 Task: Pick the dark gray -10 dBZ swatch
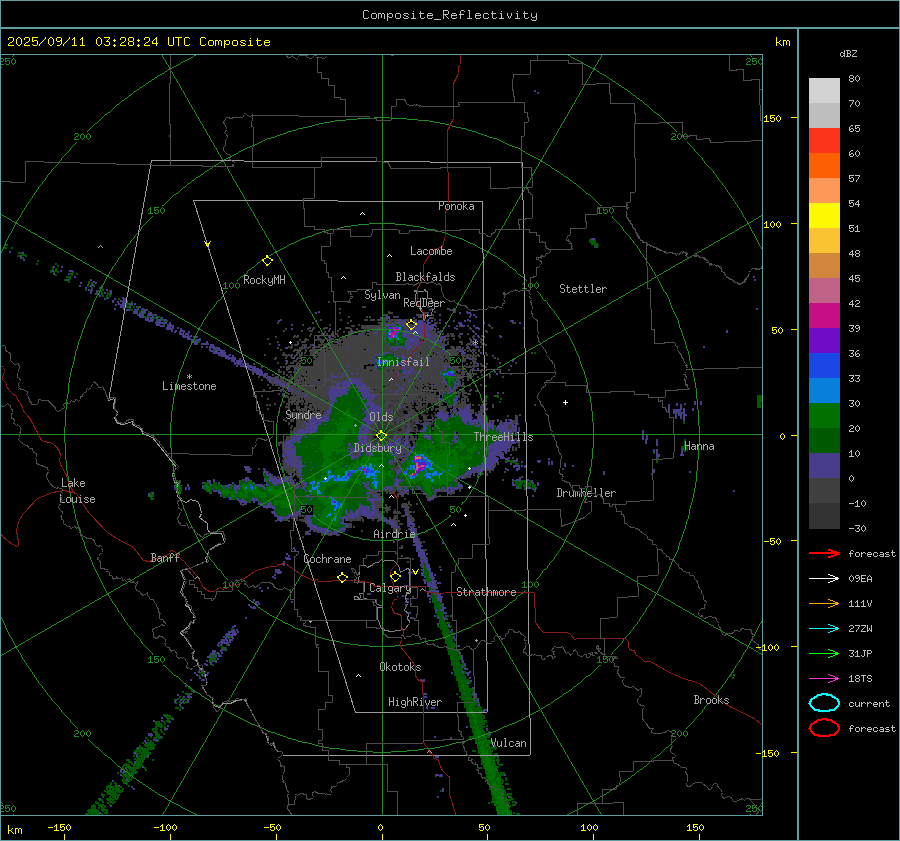point(824,515)
